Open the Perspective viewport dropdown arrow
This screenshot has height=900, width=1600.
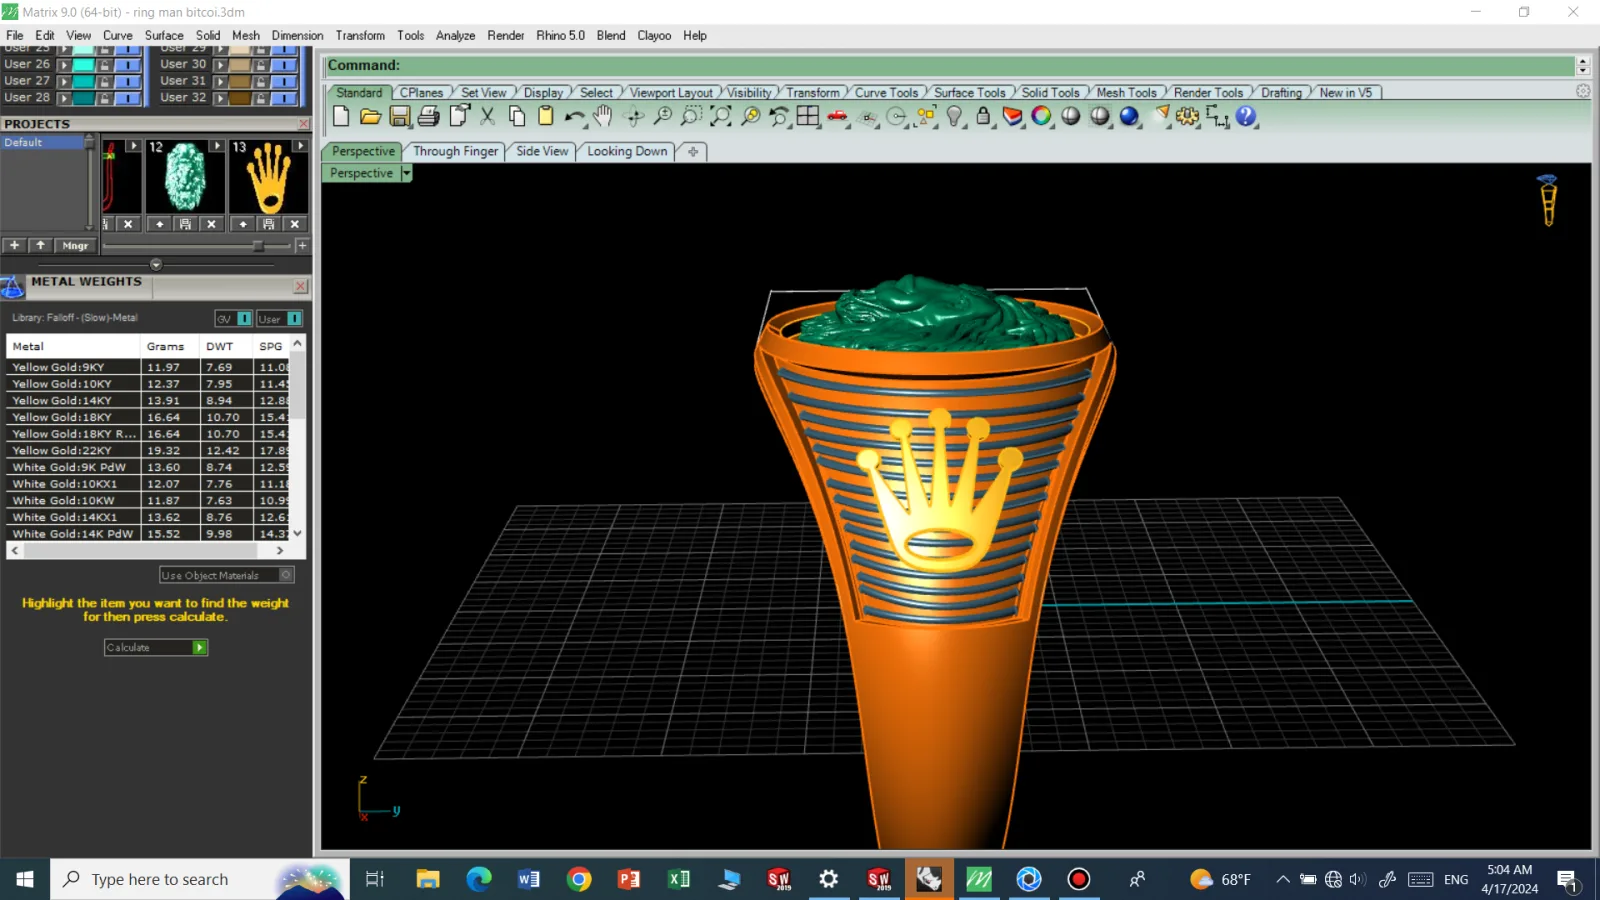(406, 173)
